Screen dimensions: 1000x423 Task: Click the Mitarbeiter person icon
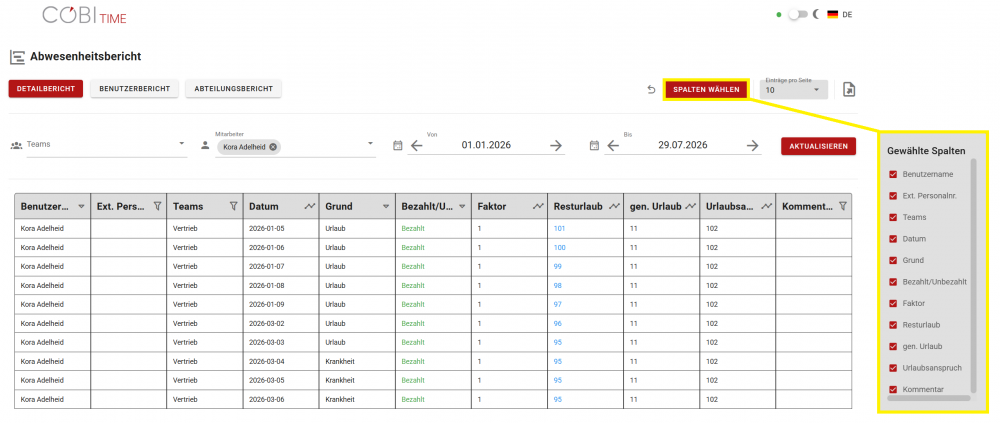(205, 145)
